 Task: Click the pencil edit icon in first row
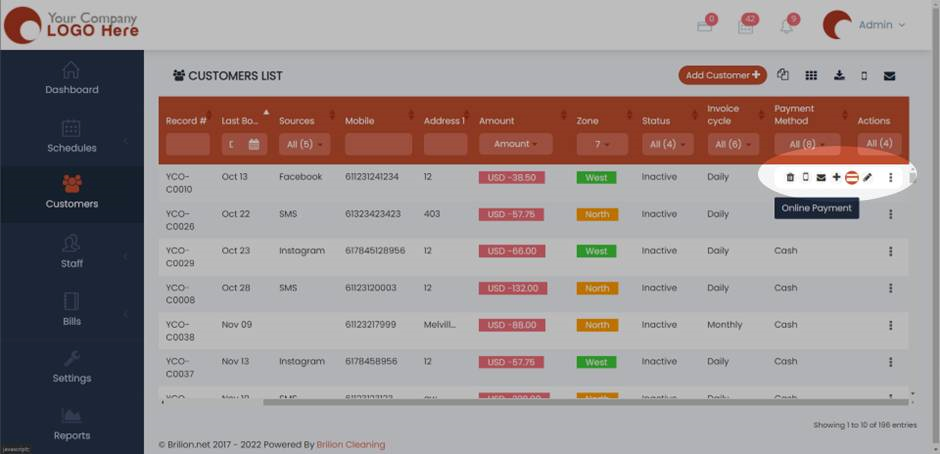[x=868, y=177]
